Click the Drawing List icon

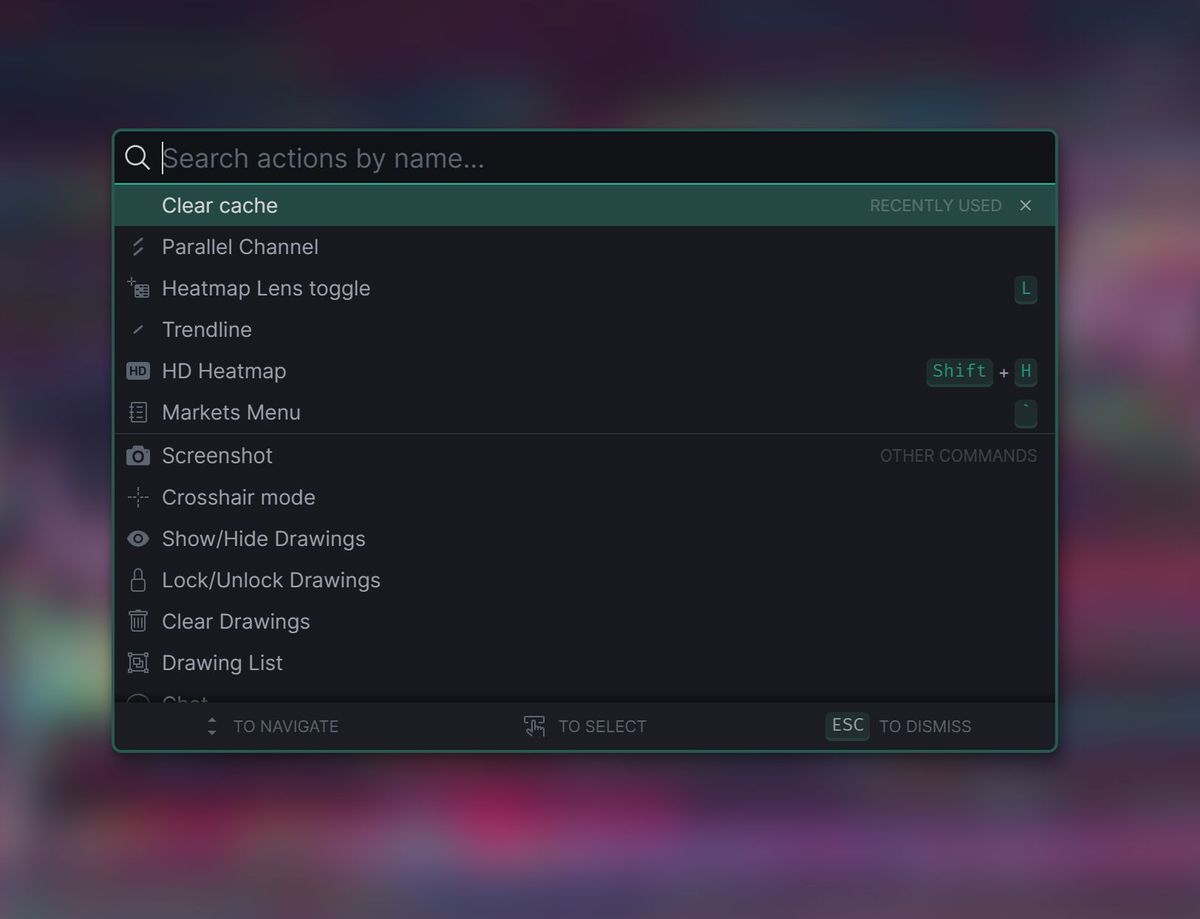point(138,663)
